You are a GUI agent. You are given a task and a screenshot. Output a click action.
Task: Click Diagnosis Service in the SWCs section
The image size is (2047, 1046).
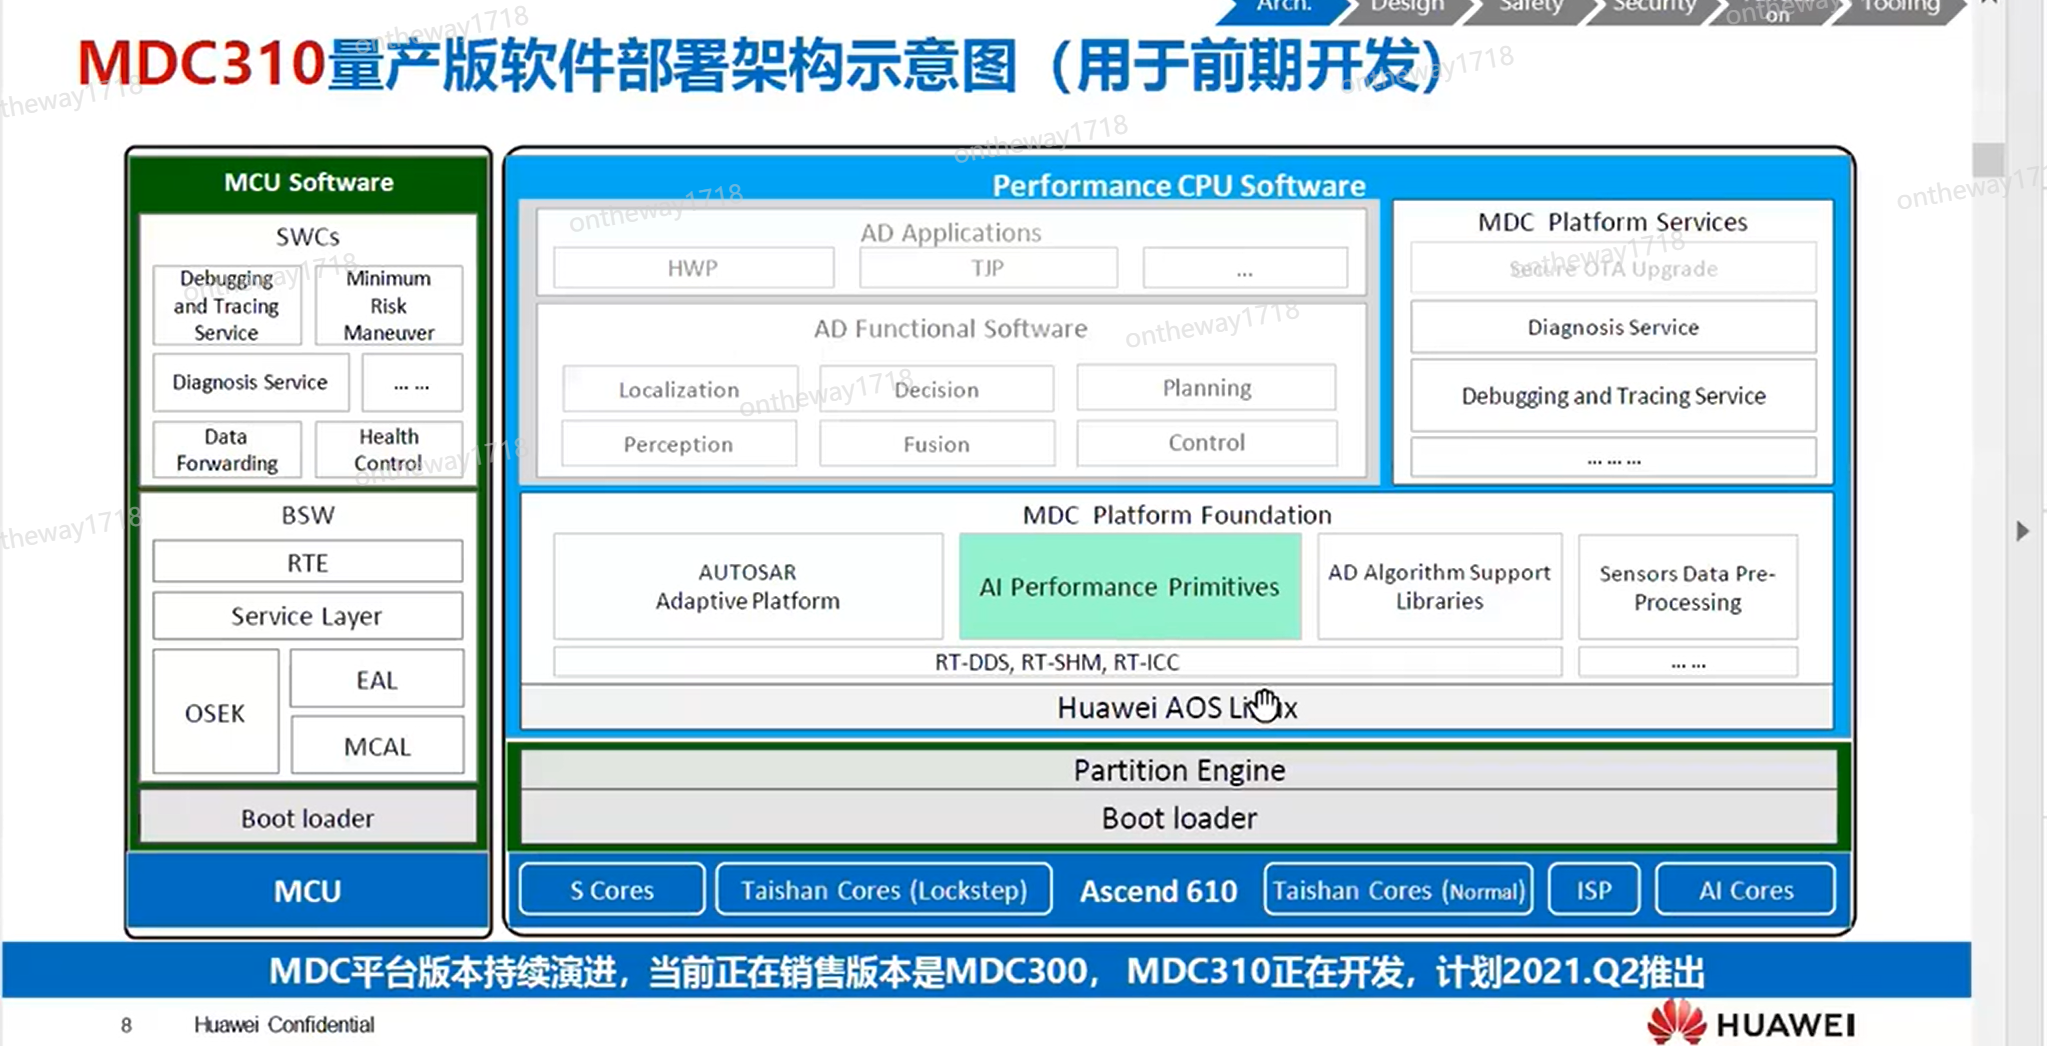click(x=251, y=382)
